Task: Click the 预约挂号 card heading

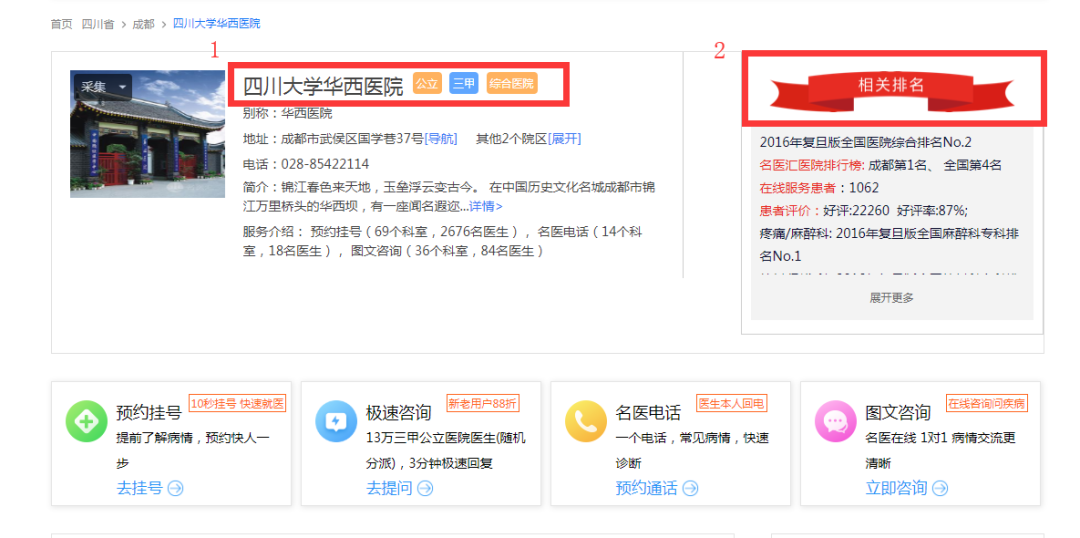Action: pyautogui.click(x=148, y=413)
